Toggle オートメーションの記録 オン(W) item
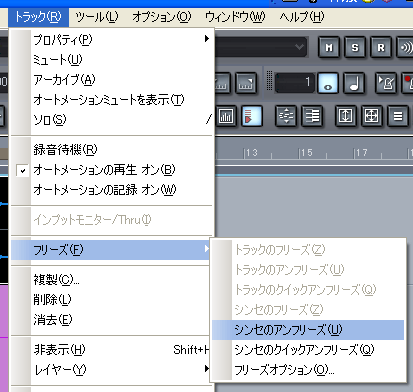This screenshot has width=413, height=392. pyautogui.click(x=112, y=190)
